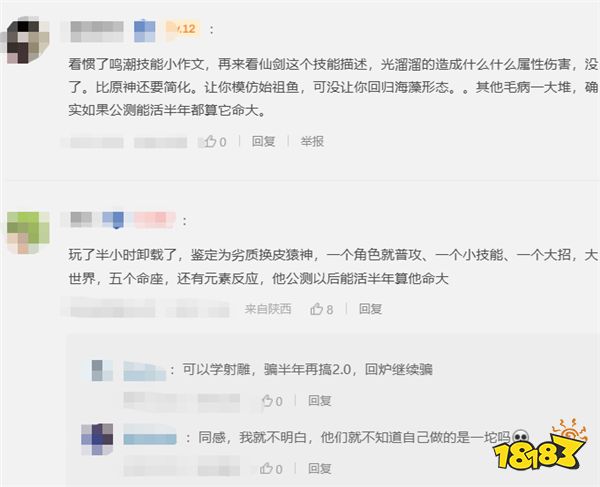Like the 可以学射雕 reply
Image resolution: width=600 pixels, height=487 pixels.
pos(272,401)
